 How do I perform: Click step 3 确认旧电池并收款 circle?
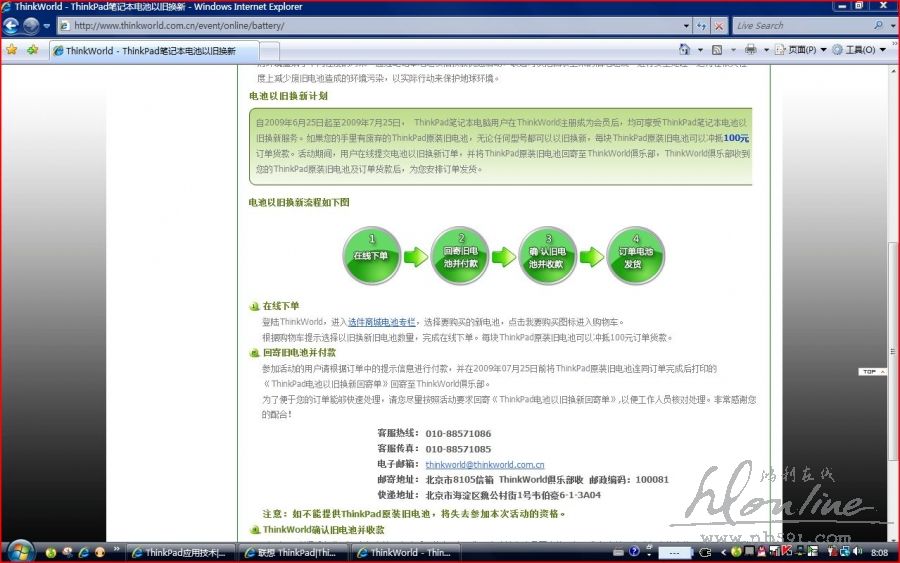548,255
